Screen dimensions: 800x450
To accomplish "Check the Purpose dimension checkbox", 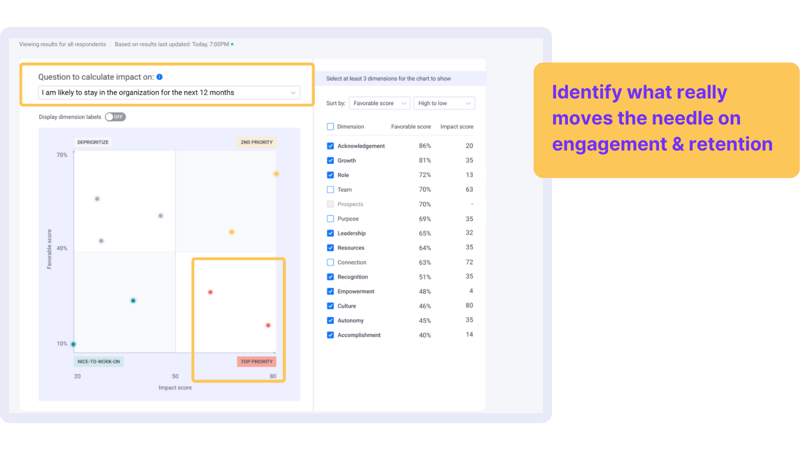I will (330, 219).
